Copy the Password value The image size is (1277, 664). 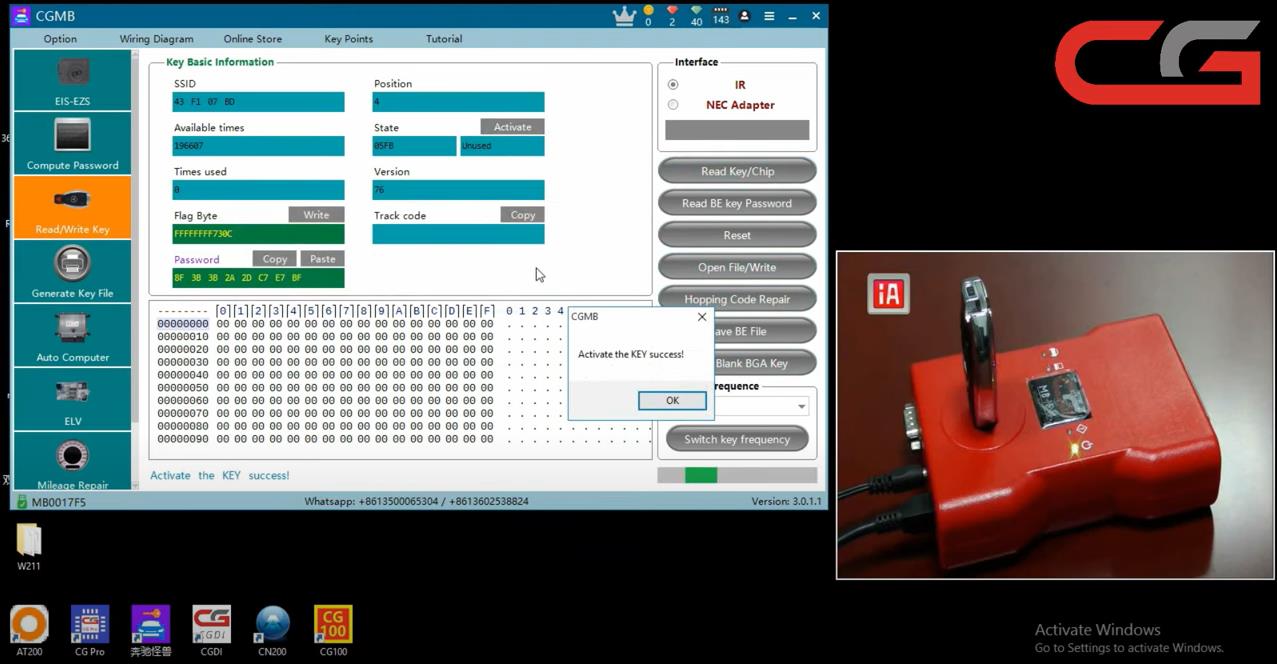[x=275, y=259]
